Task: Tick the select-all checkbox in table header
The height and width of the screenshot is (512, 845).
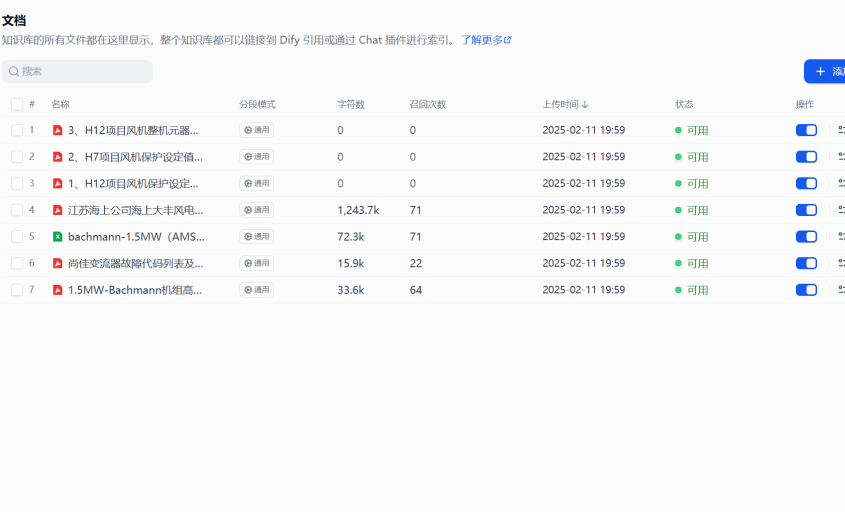Action: tap(17, 104)
